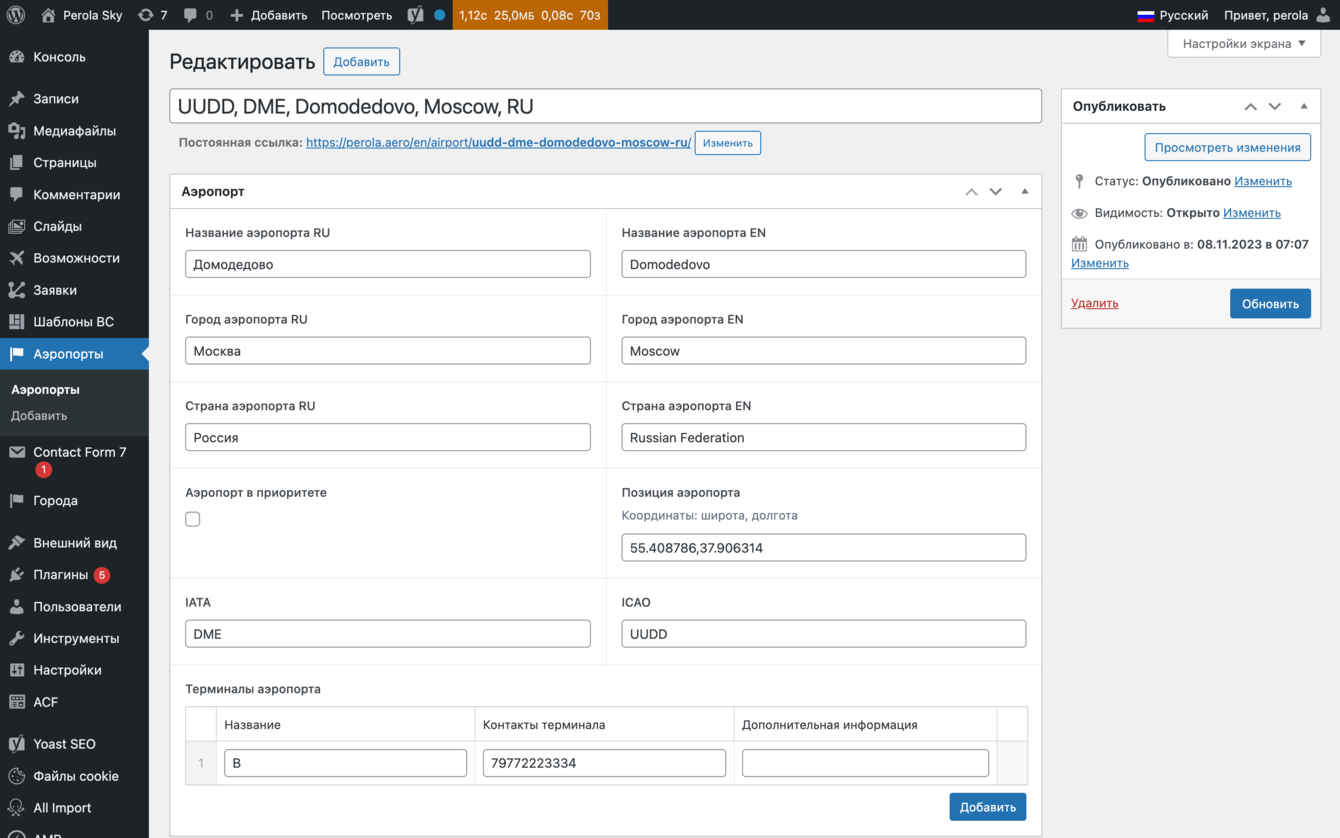Click the Обновить button
1340x838 pixels.
pyautogui.click(x=1269, y=304)
